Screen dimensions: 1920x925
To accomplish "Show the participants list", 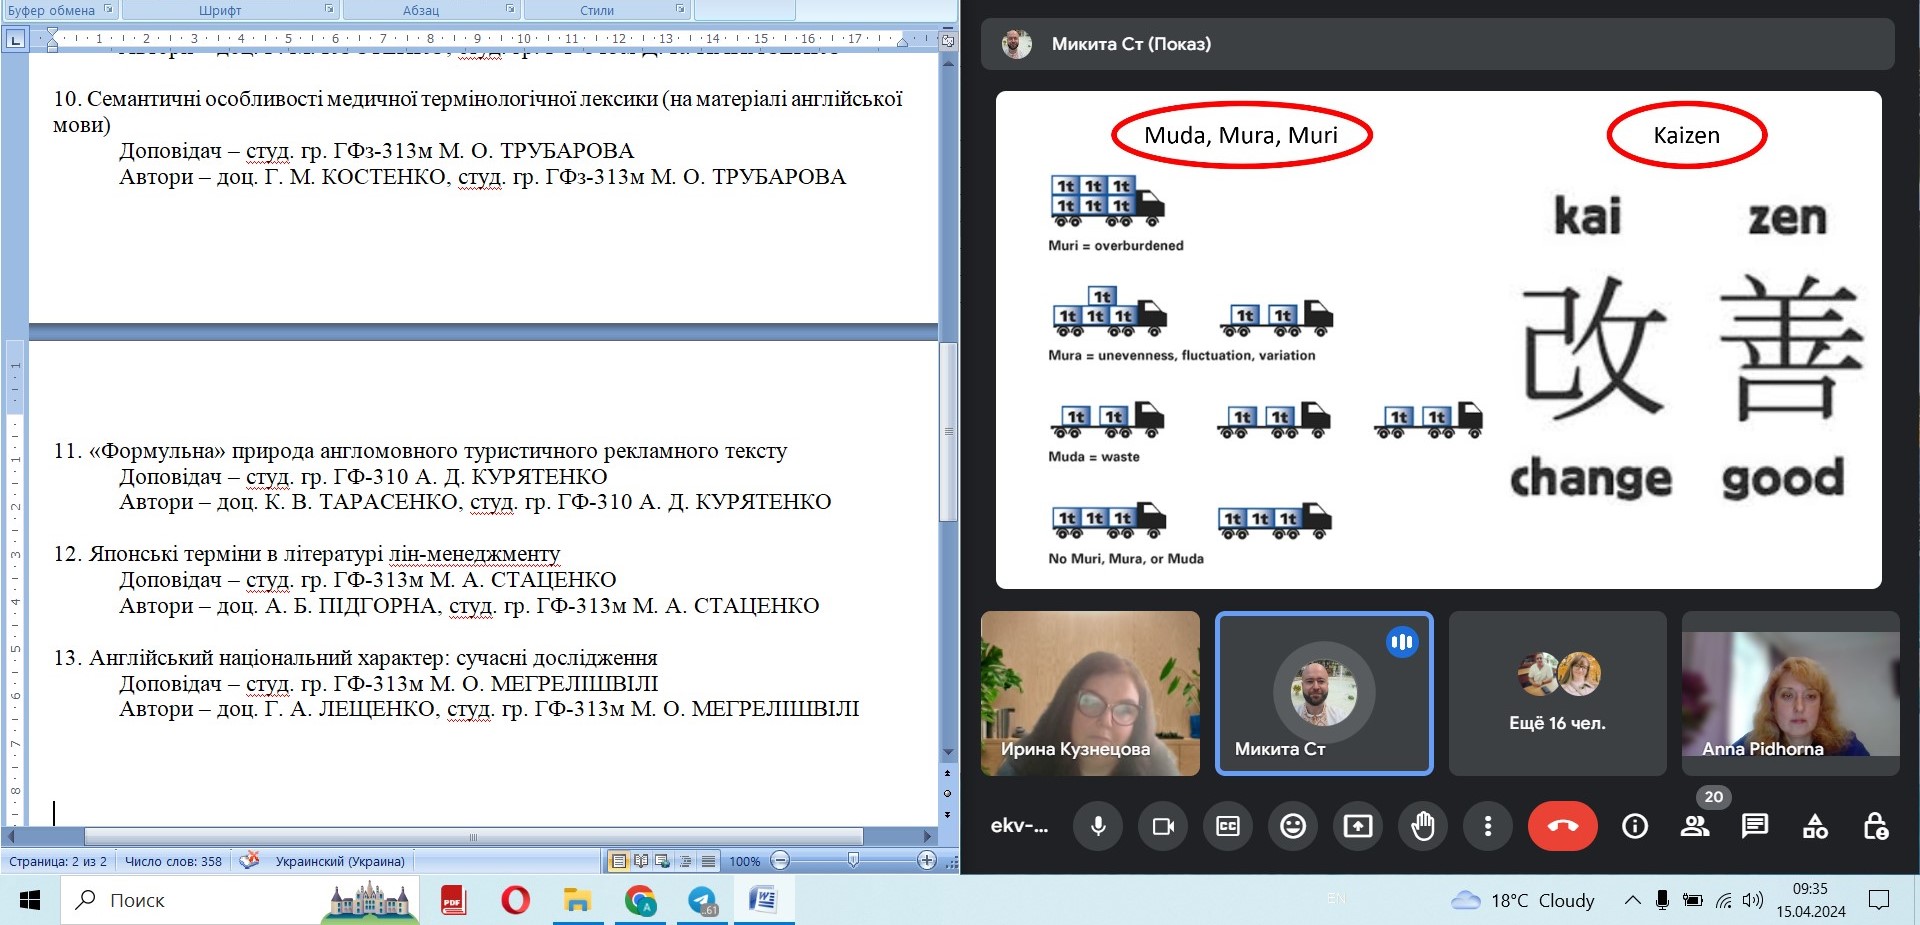I will 1695,826.
